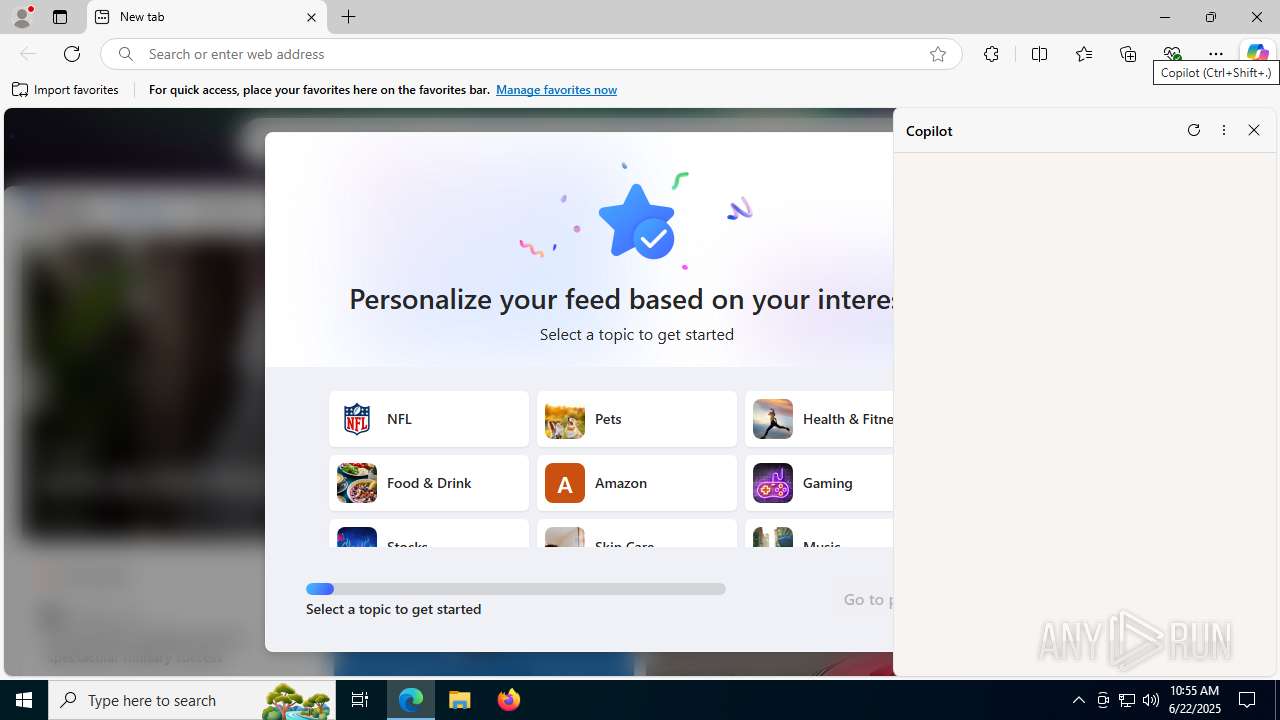This screenshot has height=720, width=1280.
Task: Select the New tab browser tab
Action: pyautogui.click(x=207, y=17)
